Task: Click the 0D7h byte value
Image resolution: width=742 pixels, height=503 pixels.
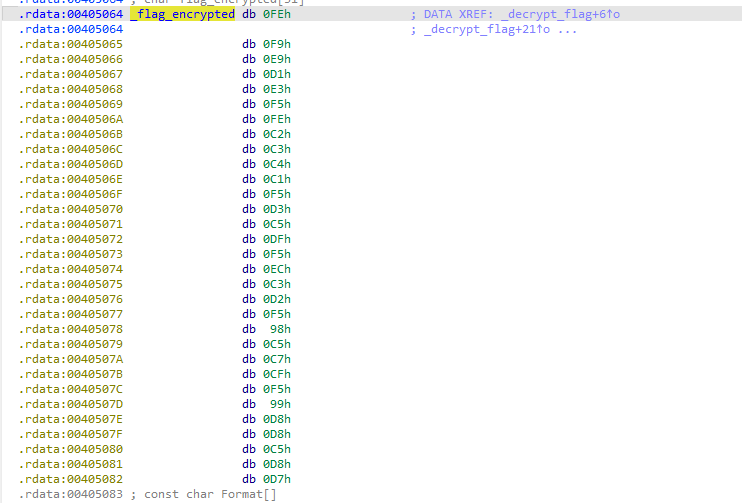Action: point(277,479)
